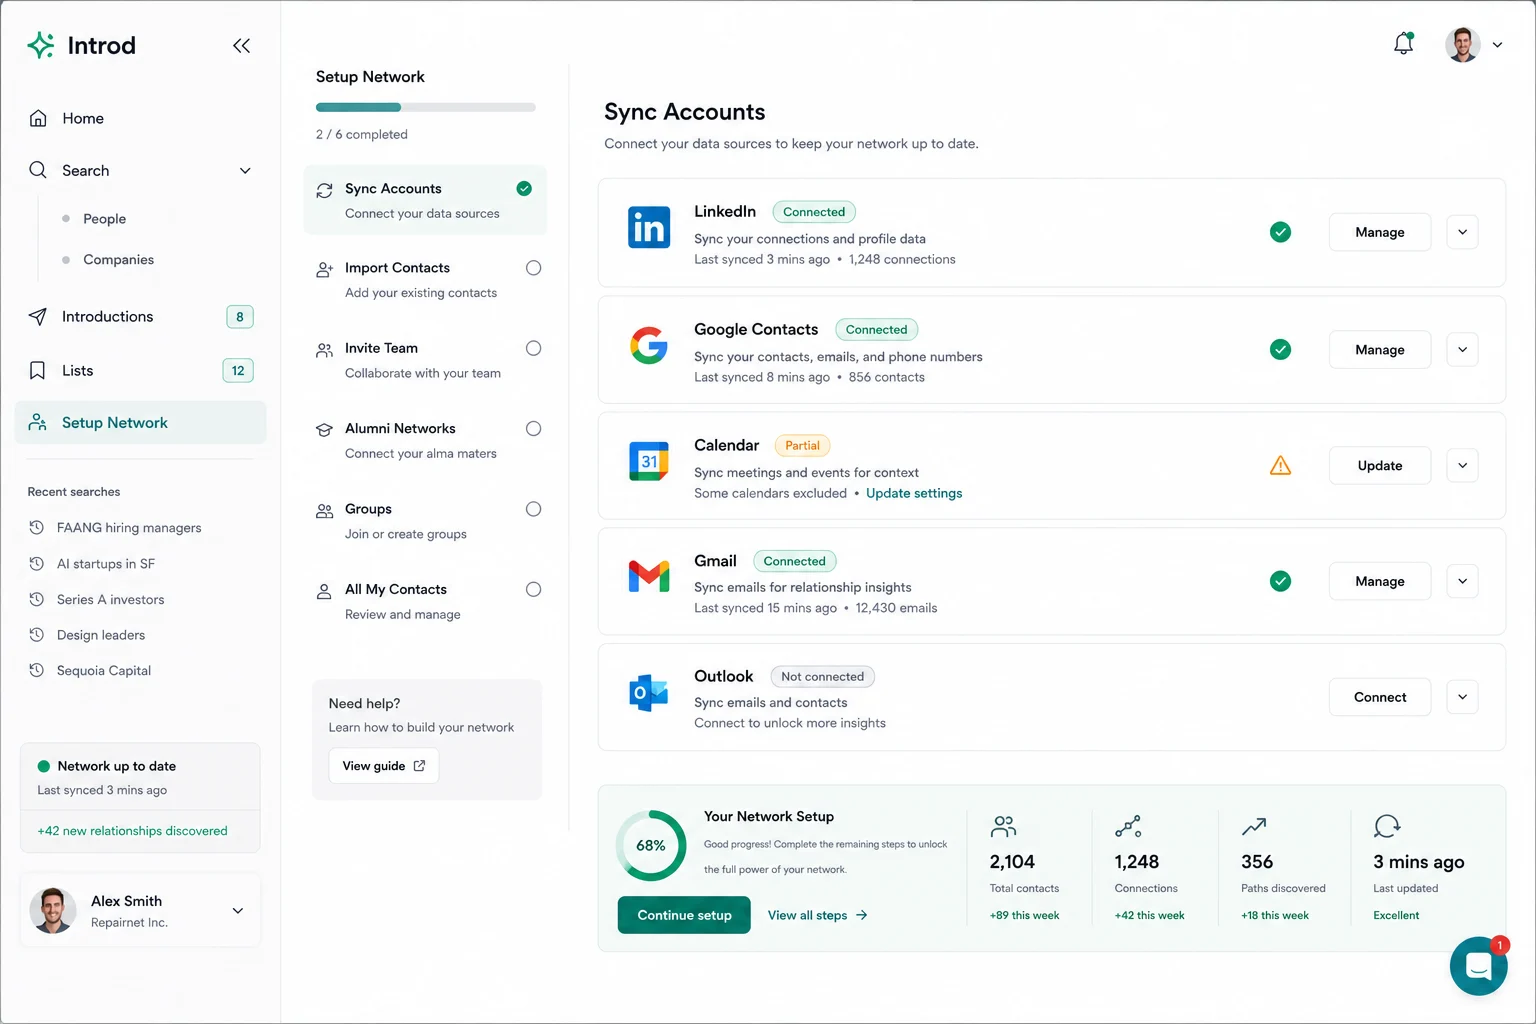Click Gmail green checkmark status icon
Screen dimensions: 1536x1024
pyautogui.click(x=1280, y=581)
